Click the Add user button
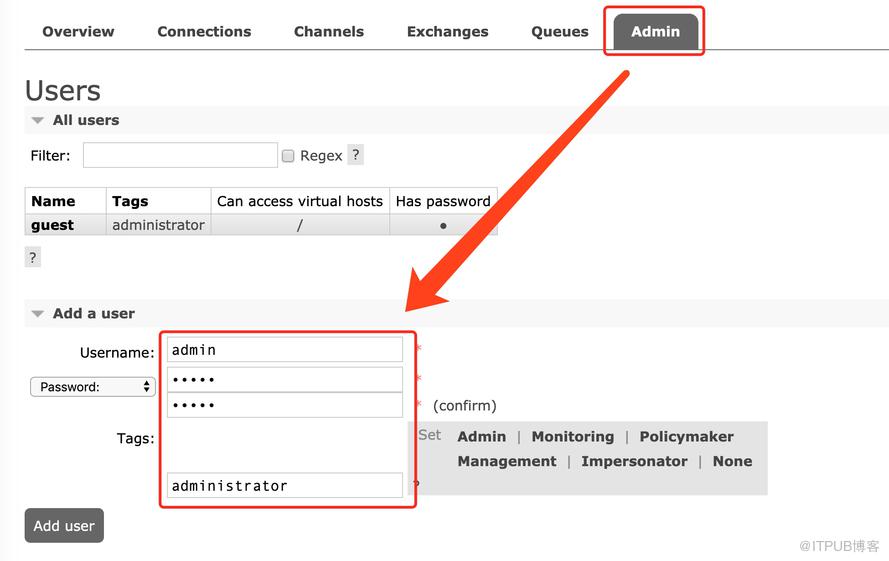 pos(64,526)
